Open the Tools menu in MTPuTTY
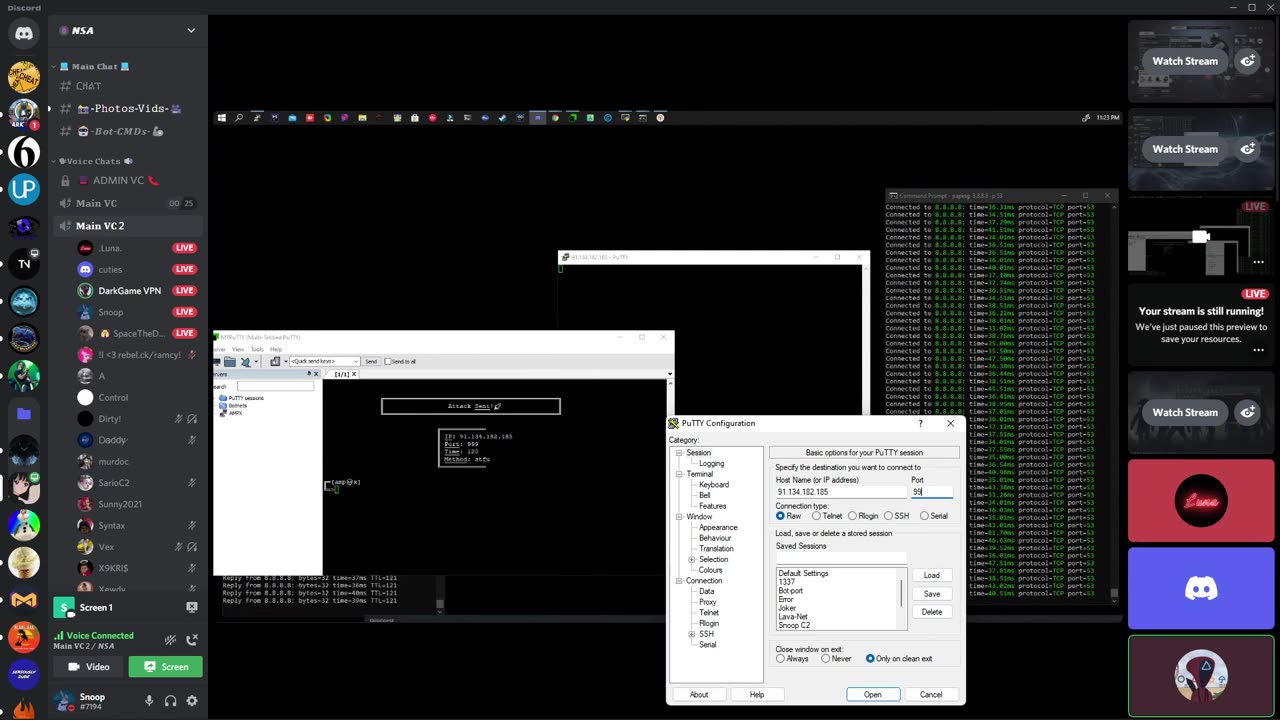Image resolution: width=1280 pixels, height=720 pixels. point(257,349)
